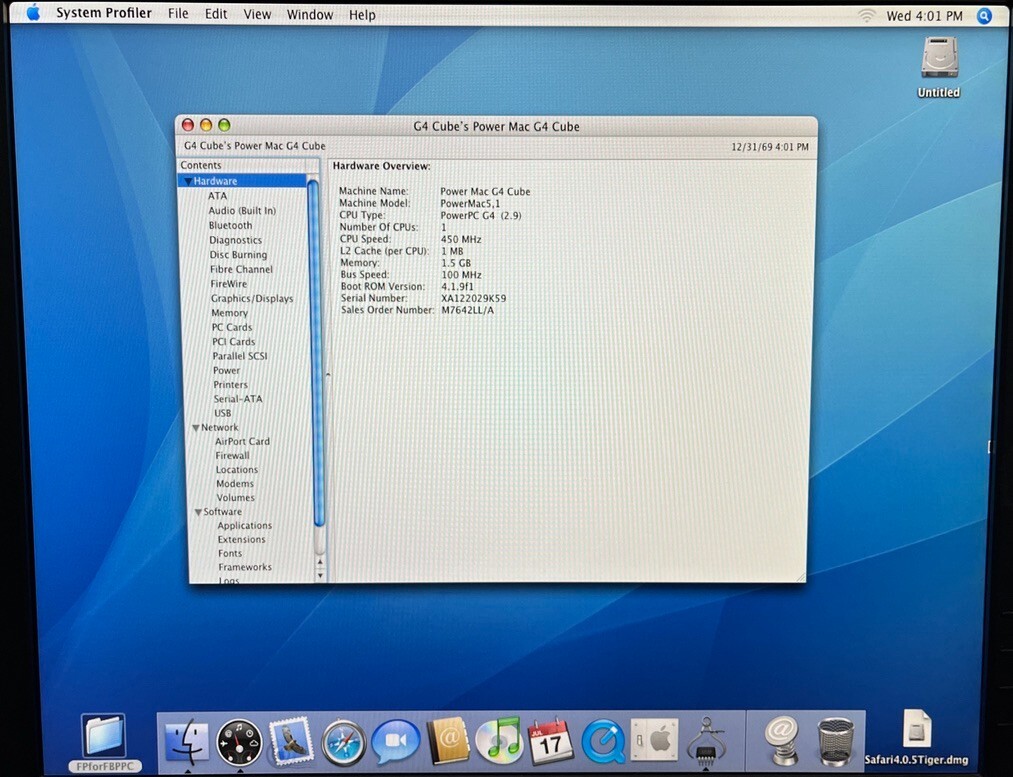Collapse the Software disclosure triangle
Viewport: 1013px width, 777px height.
[x=198, y=512]
